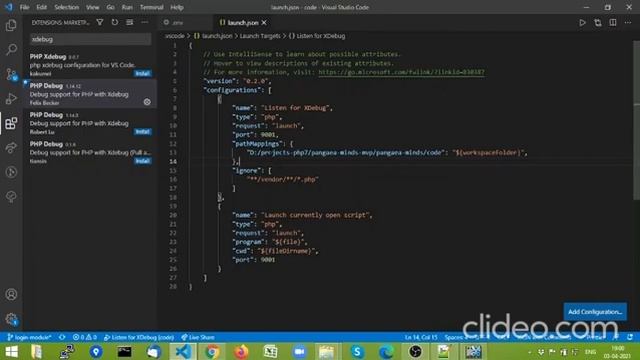Image resolution: width=640 pixels, height=360 pixels.
Task: Open Skype from taskbar
Action: (357, 351)
